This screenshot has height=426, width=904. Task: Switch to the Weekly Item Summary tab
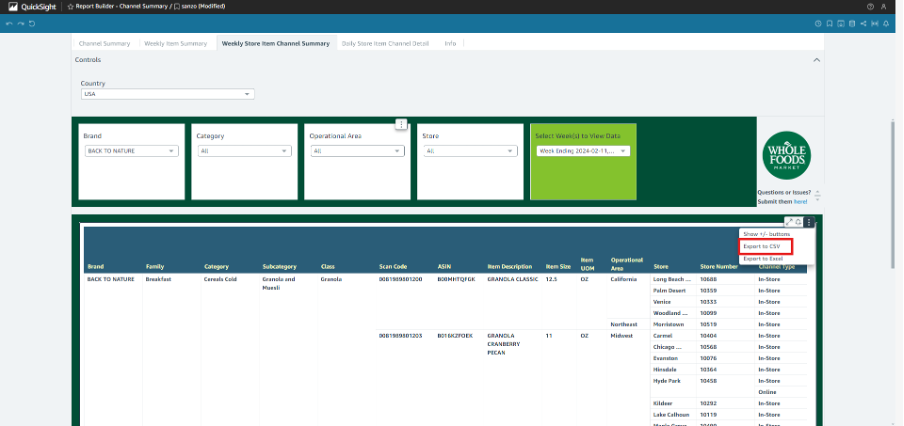175,43
